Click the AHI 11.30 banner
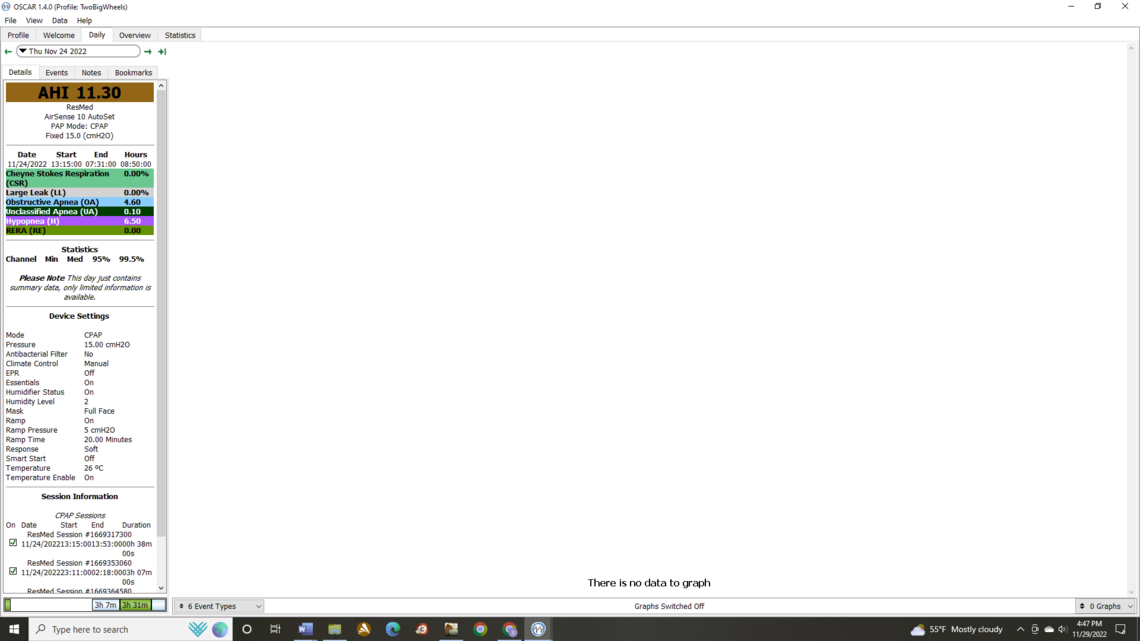 click(x=79, y=92)
